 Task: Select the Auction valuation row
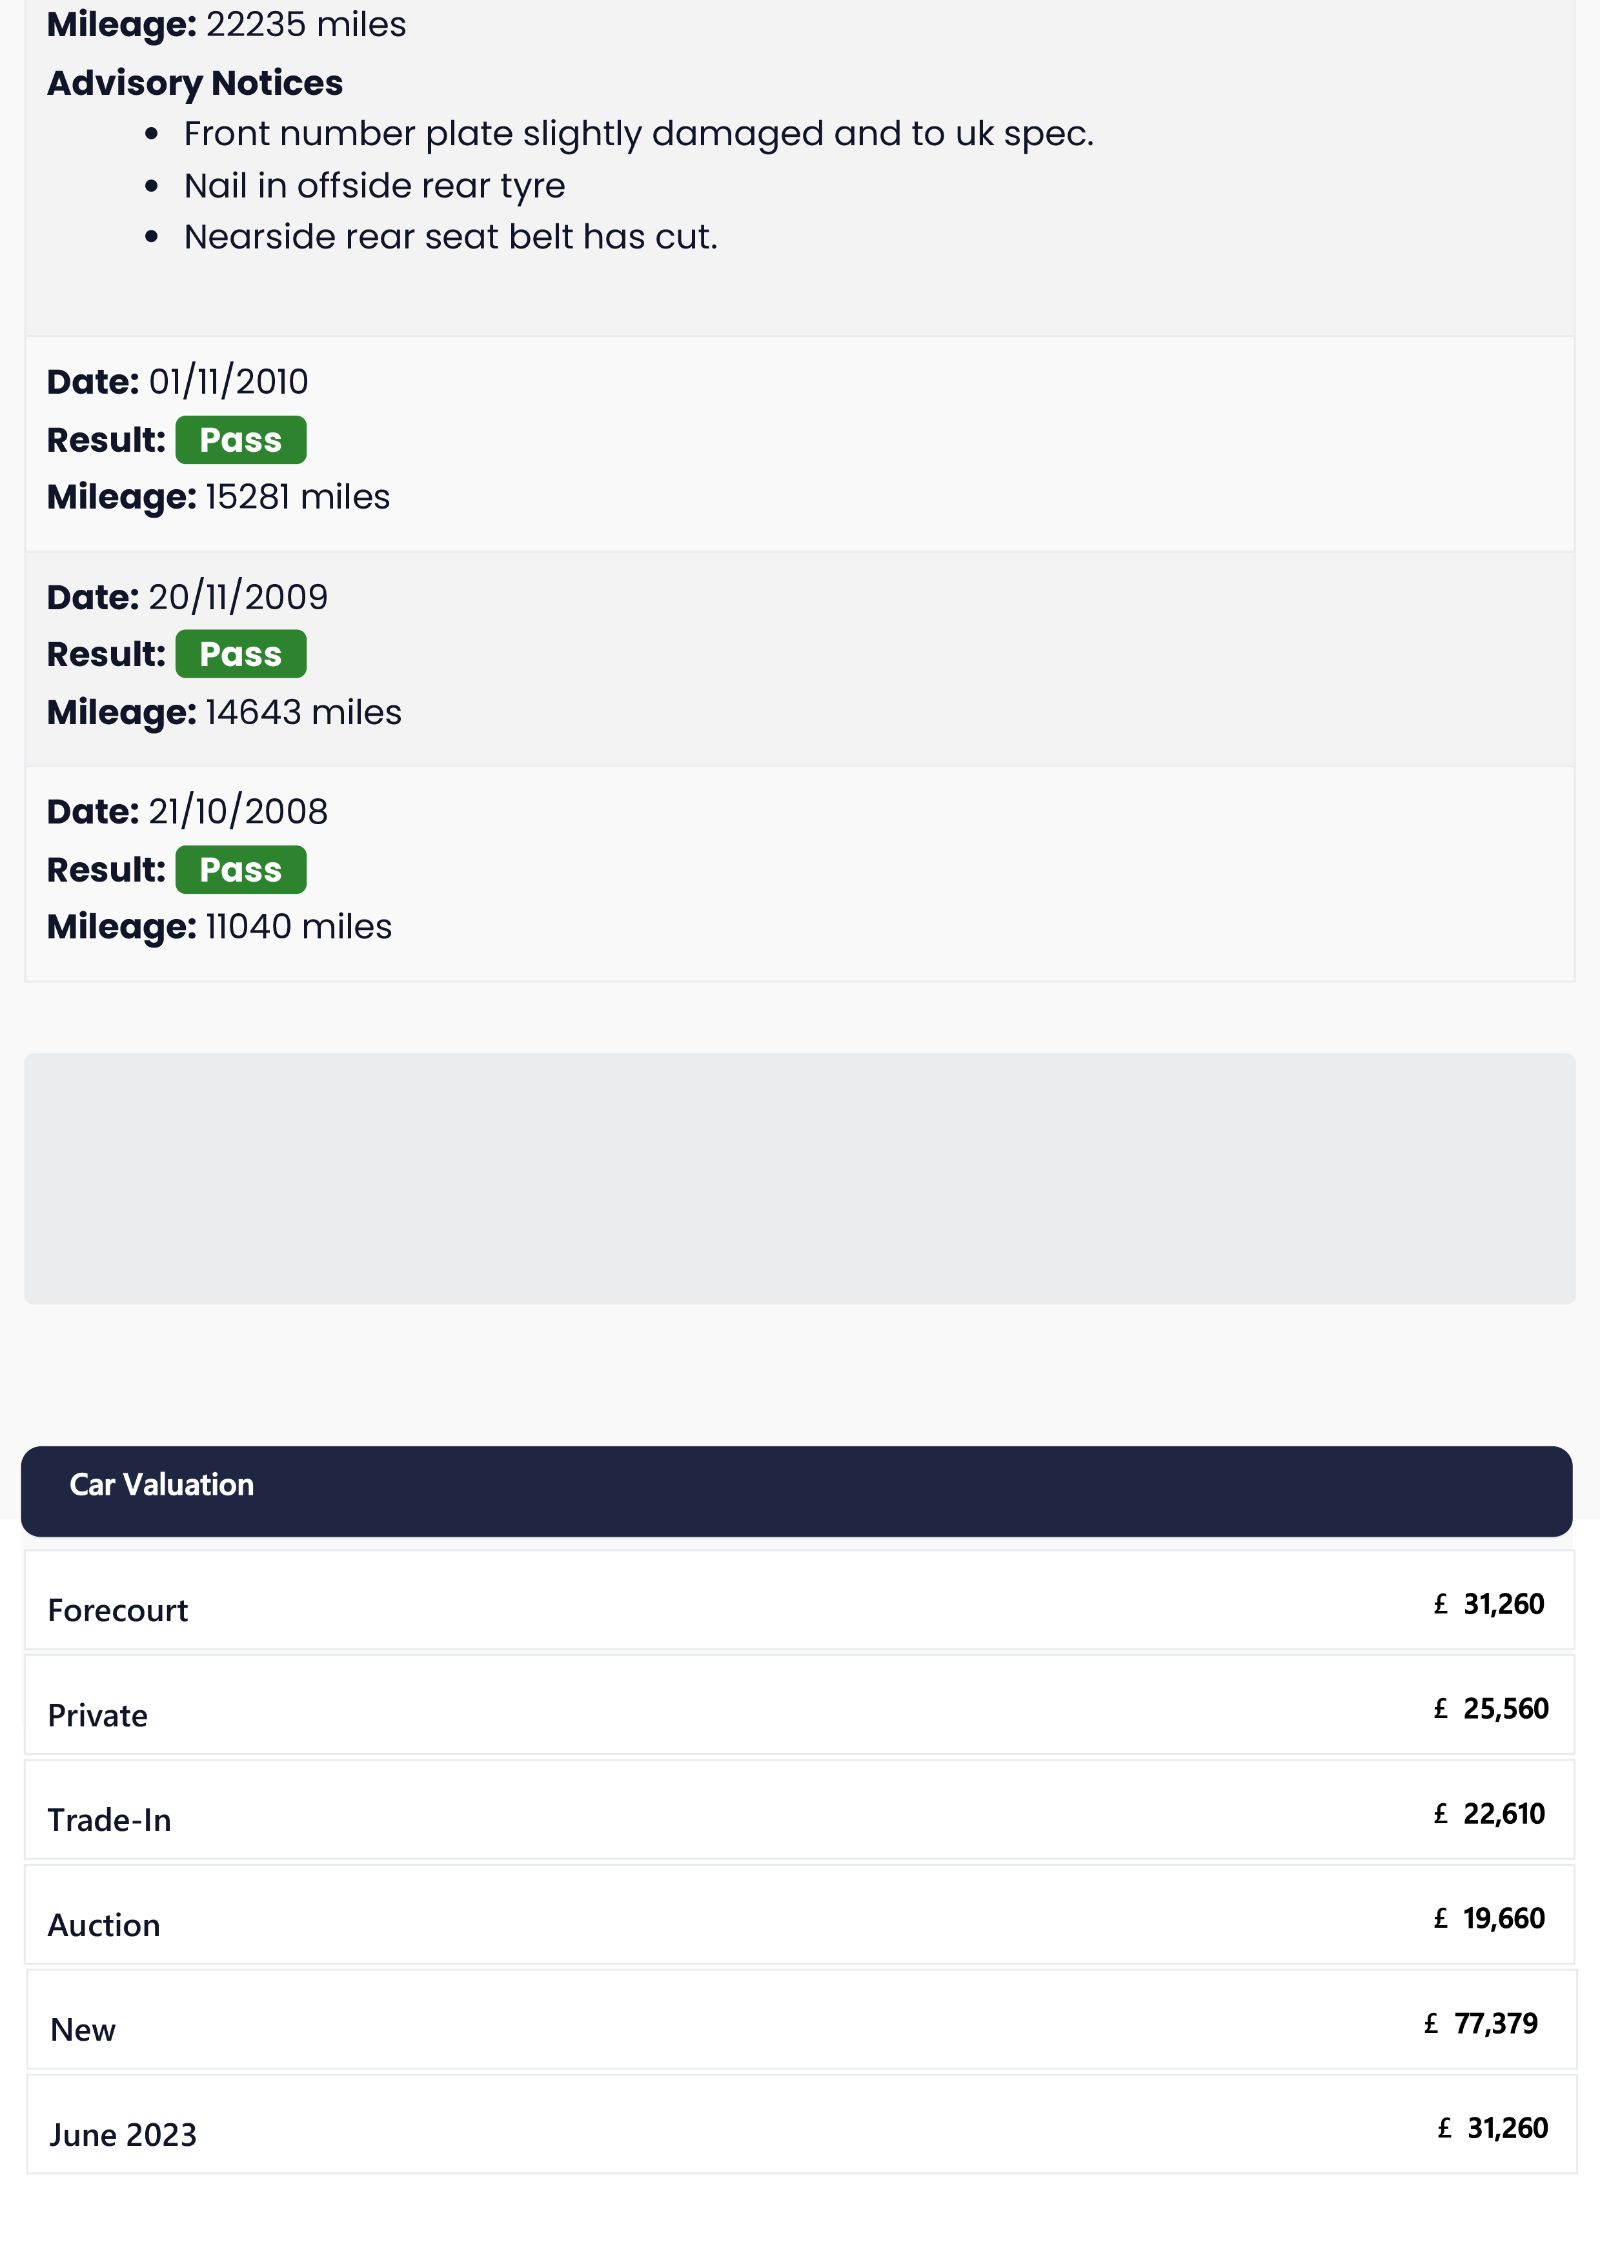pyautogui.click(x=799, y=1915)
